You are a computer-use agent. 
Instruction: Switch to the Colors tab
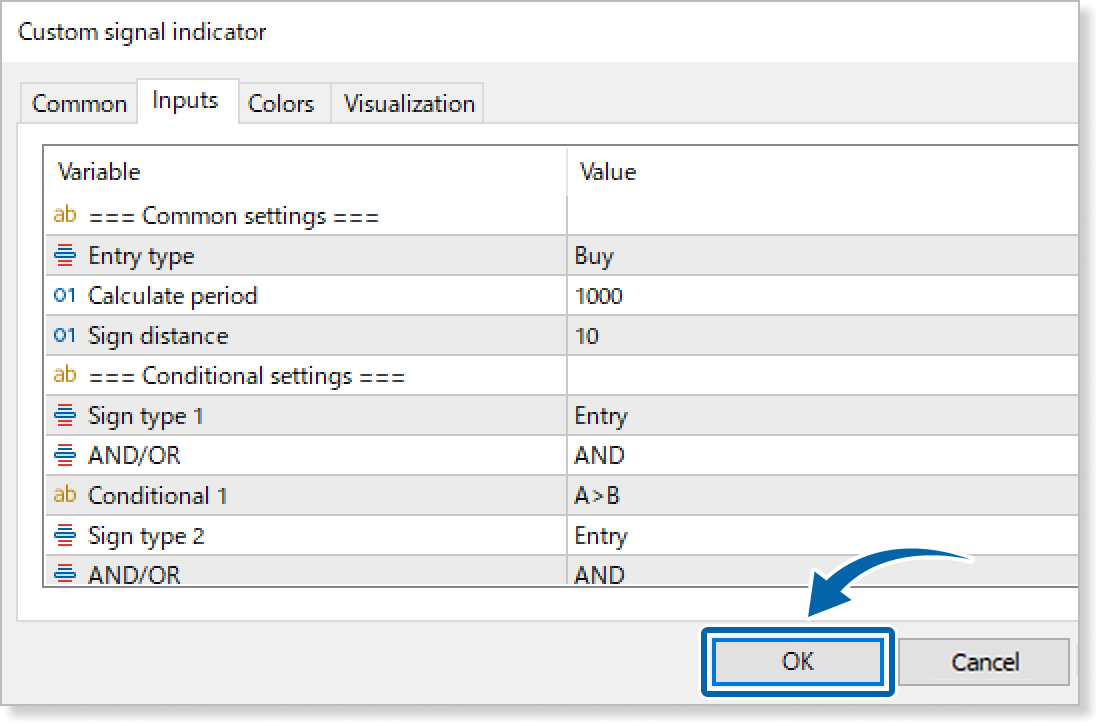click(x=283, y=102)
